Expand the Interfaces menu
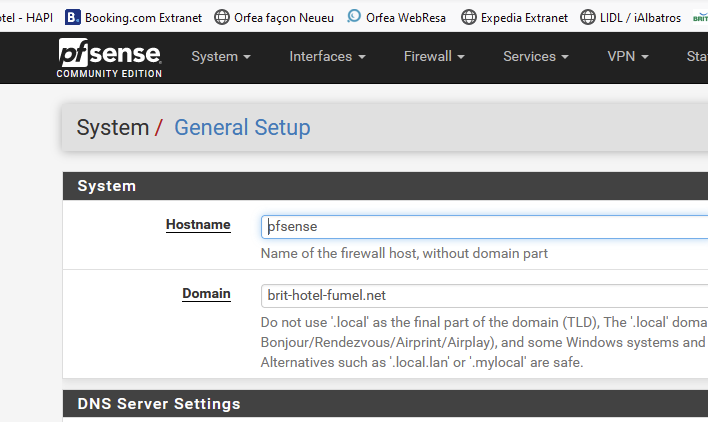The height and width of the screenshot is (422, 708). pyautogui.click(x=327, y=56)
